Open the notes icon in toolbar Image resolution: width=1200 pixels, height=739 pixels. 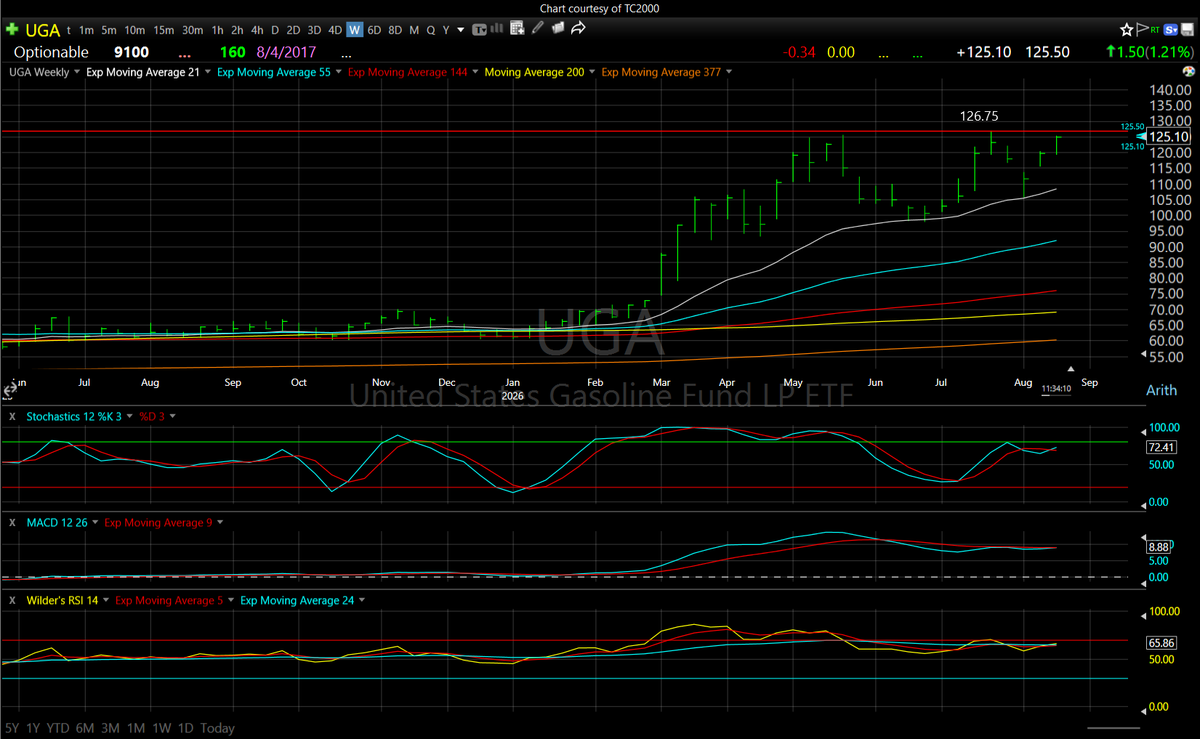558,30
